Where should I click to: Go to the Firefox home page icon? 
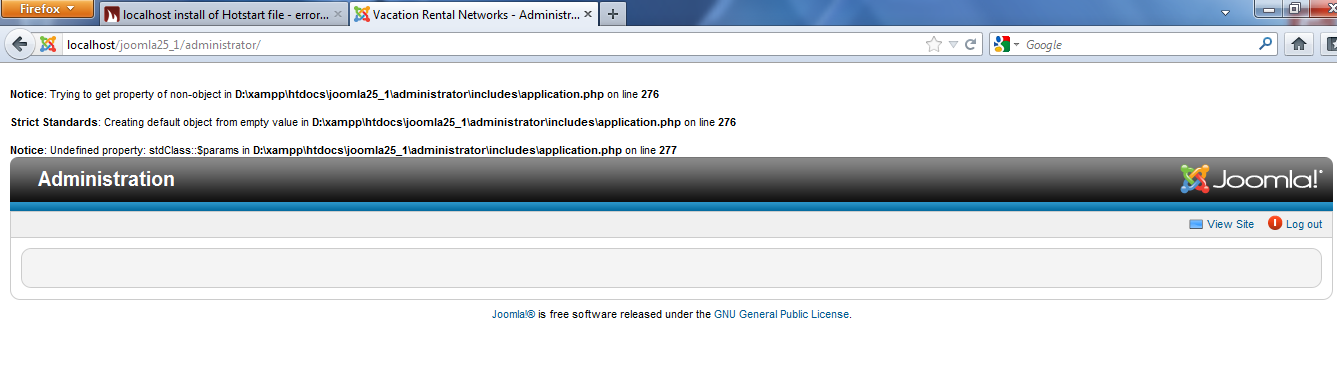point(1298,44)
